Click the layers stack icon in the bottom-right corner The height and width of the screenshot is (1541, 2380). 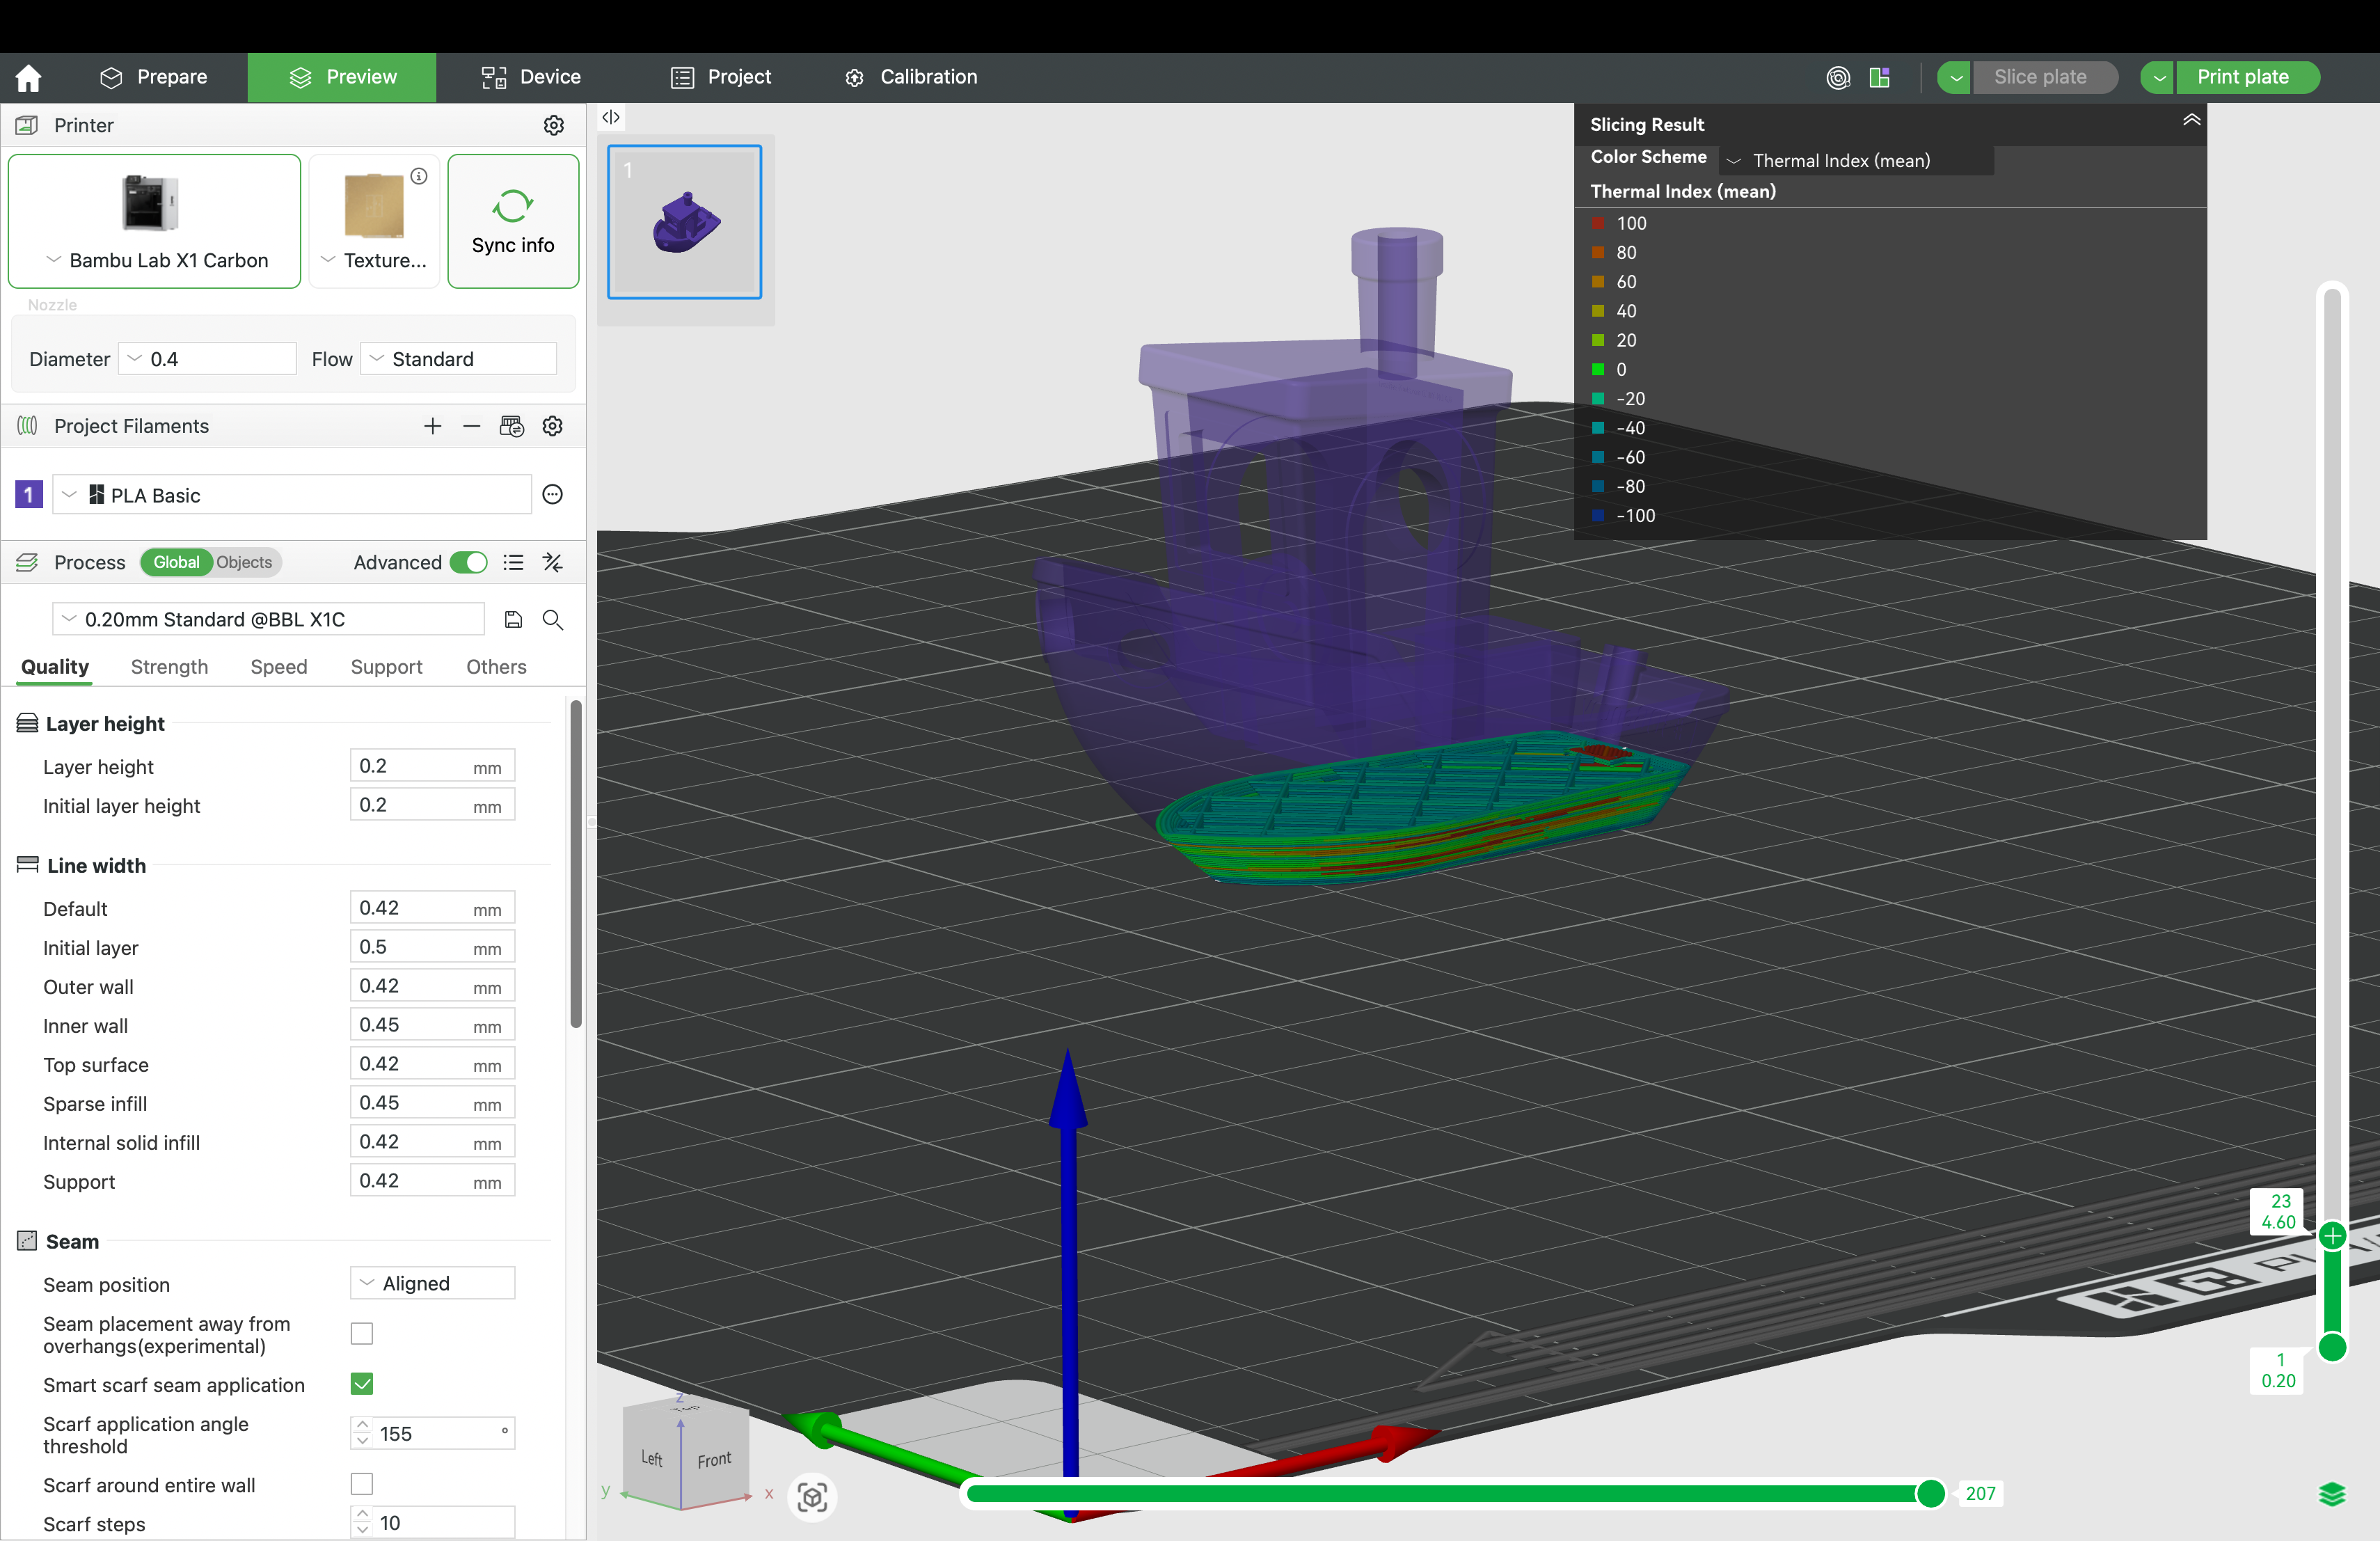(2331, 1494)
